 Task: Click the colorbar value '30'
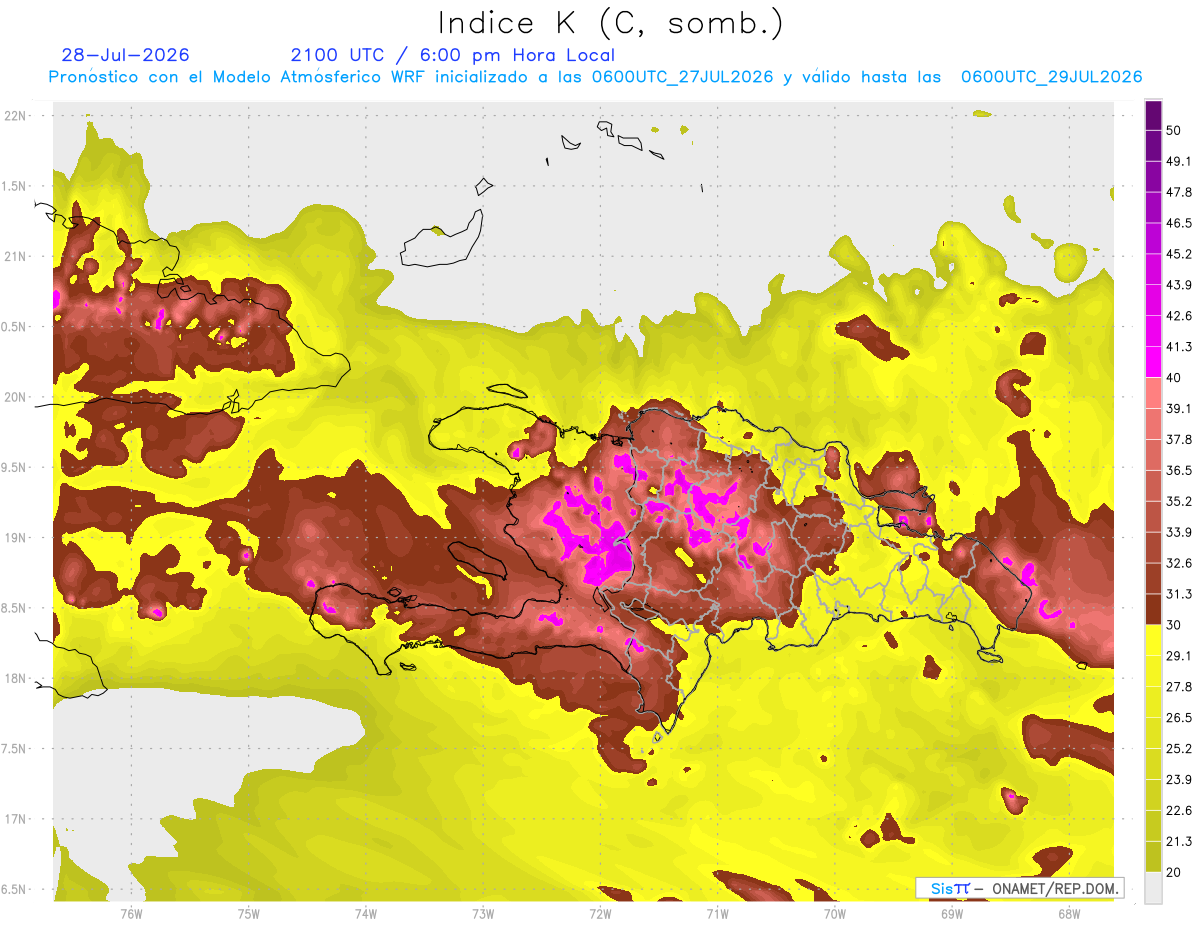click(1174, 625)
